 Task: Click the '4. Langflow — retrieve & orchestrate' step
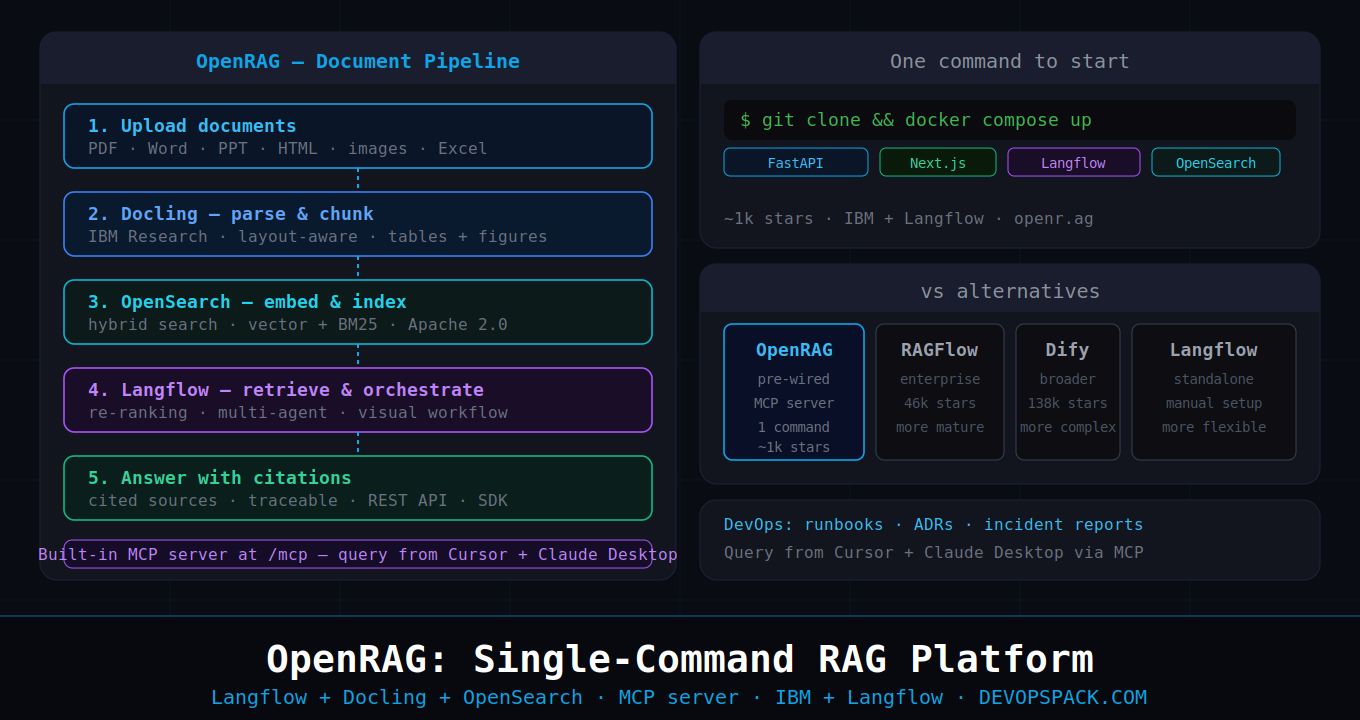[358, 400]
